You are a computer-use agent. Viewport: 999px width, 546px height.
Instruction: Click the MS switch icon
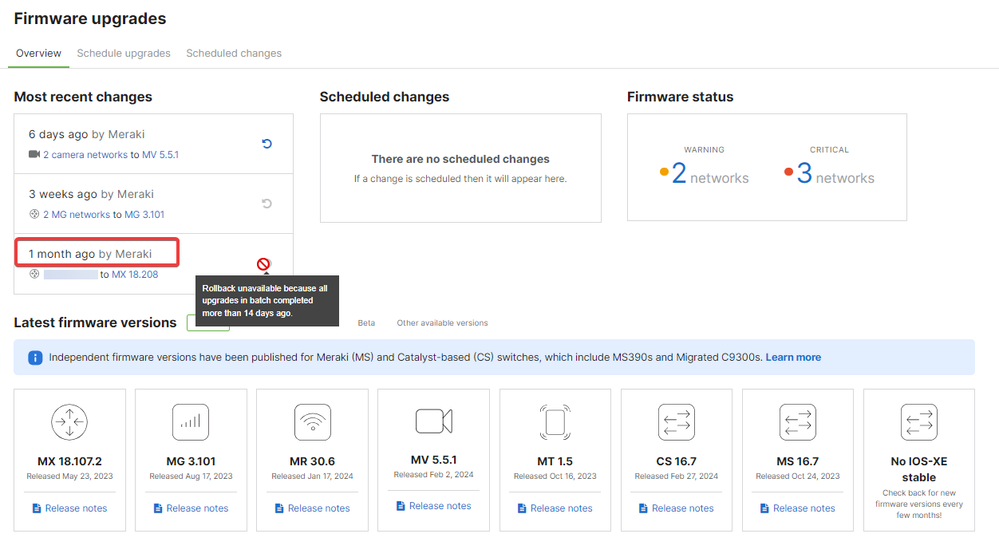point(798,422)
